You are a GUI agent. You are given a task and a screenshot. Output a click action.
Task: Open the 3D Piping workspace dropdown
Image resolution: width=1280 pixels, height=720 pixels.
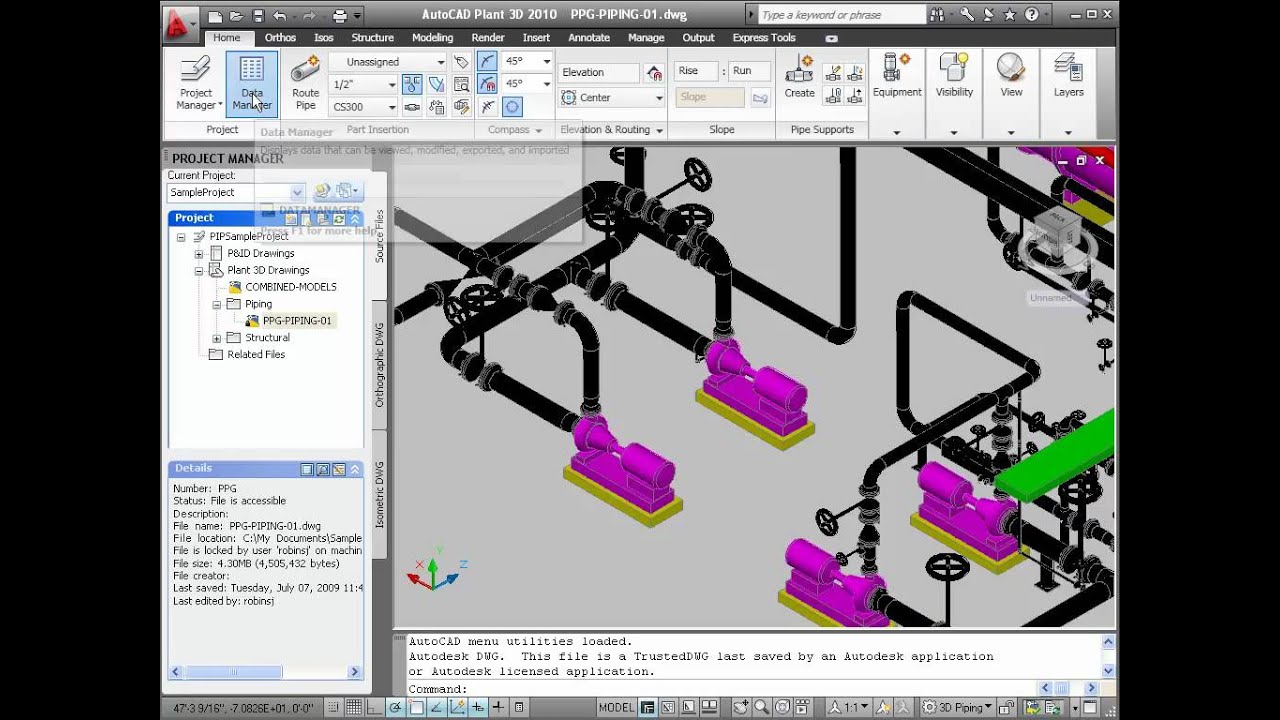point(955,707)
